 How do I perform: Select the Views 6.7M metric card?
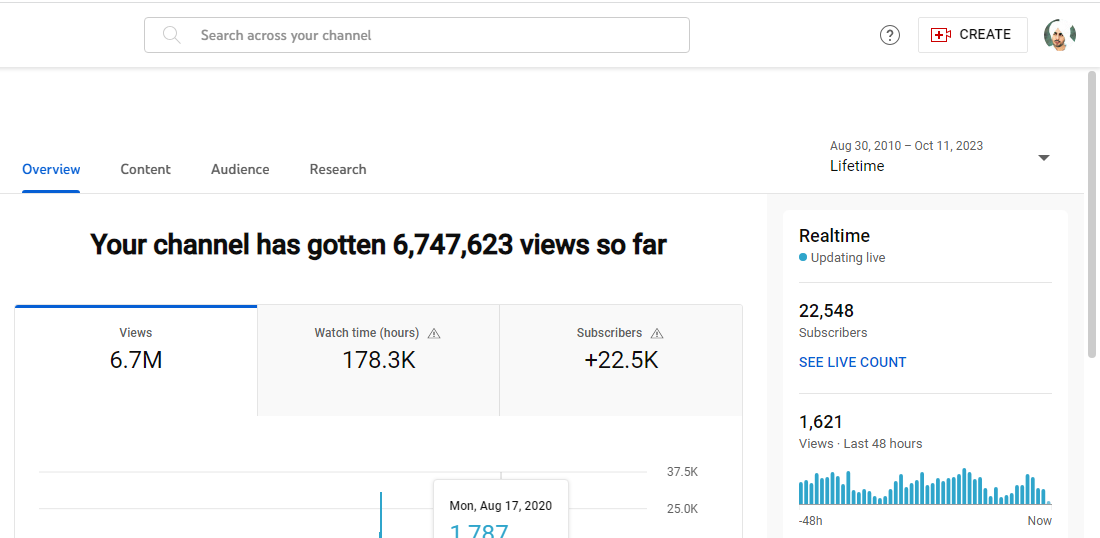(x=136, y=361)
